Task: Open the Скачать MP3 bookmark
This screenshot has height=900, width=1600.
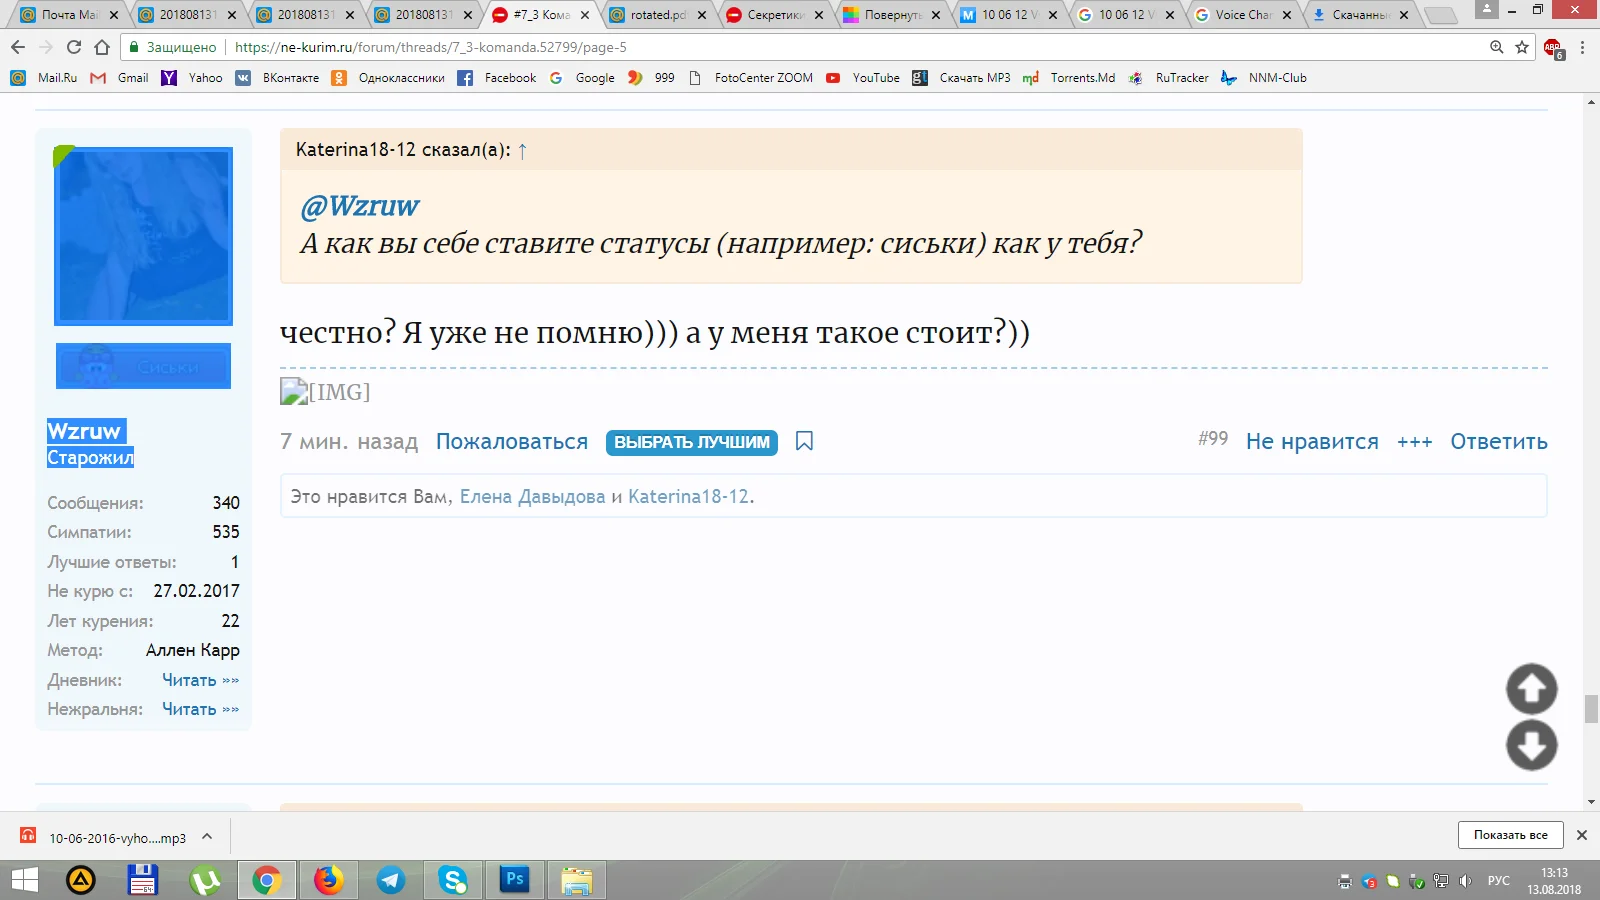Action: 961,78
